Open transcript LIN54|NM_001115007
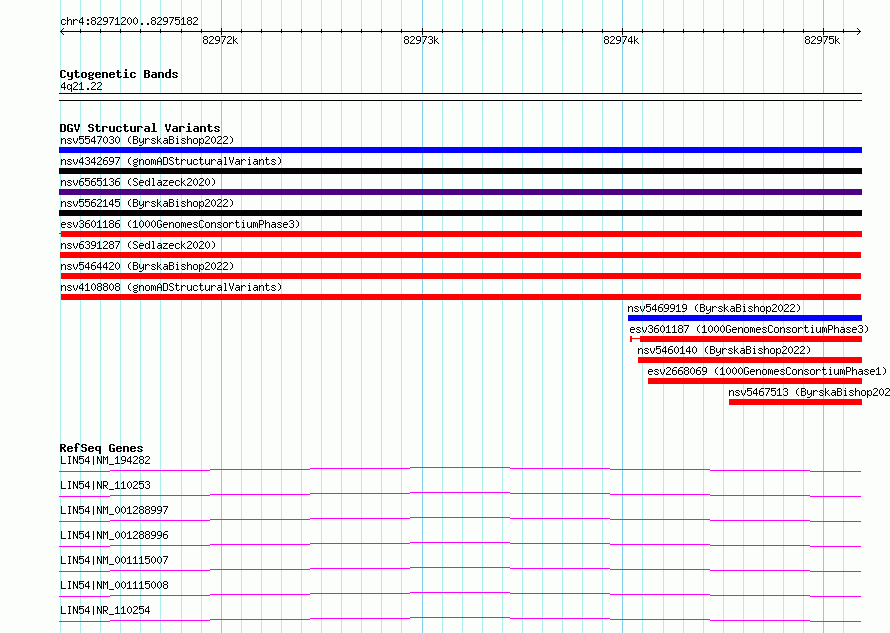This screenshot has height=633, width=890. 114,560
